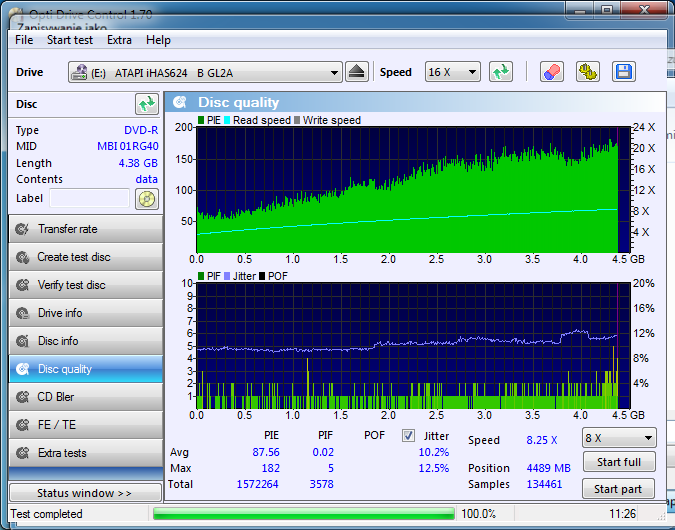Click the erase disc icon
Image resolution: width=675 pixels, height=530 pixels.
coord(552,72)
